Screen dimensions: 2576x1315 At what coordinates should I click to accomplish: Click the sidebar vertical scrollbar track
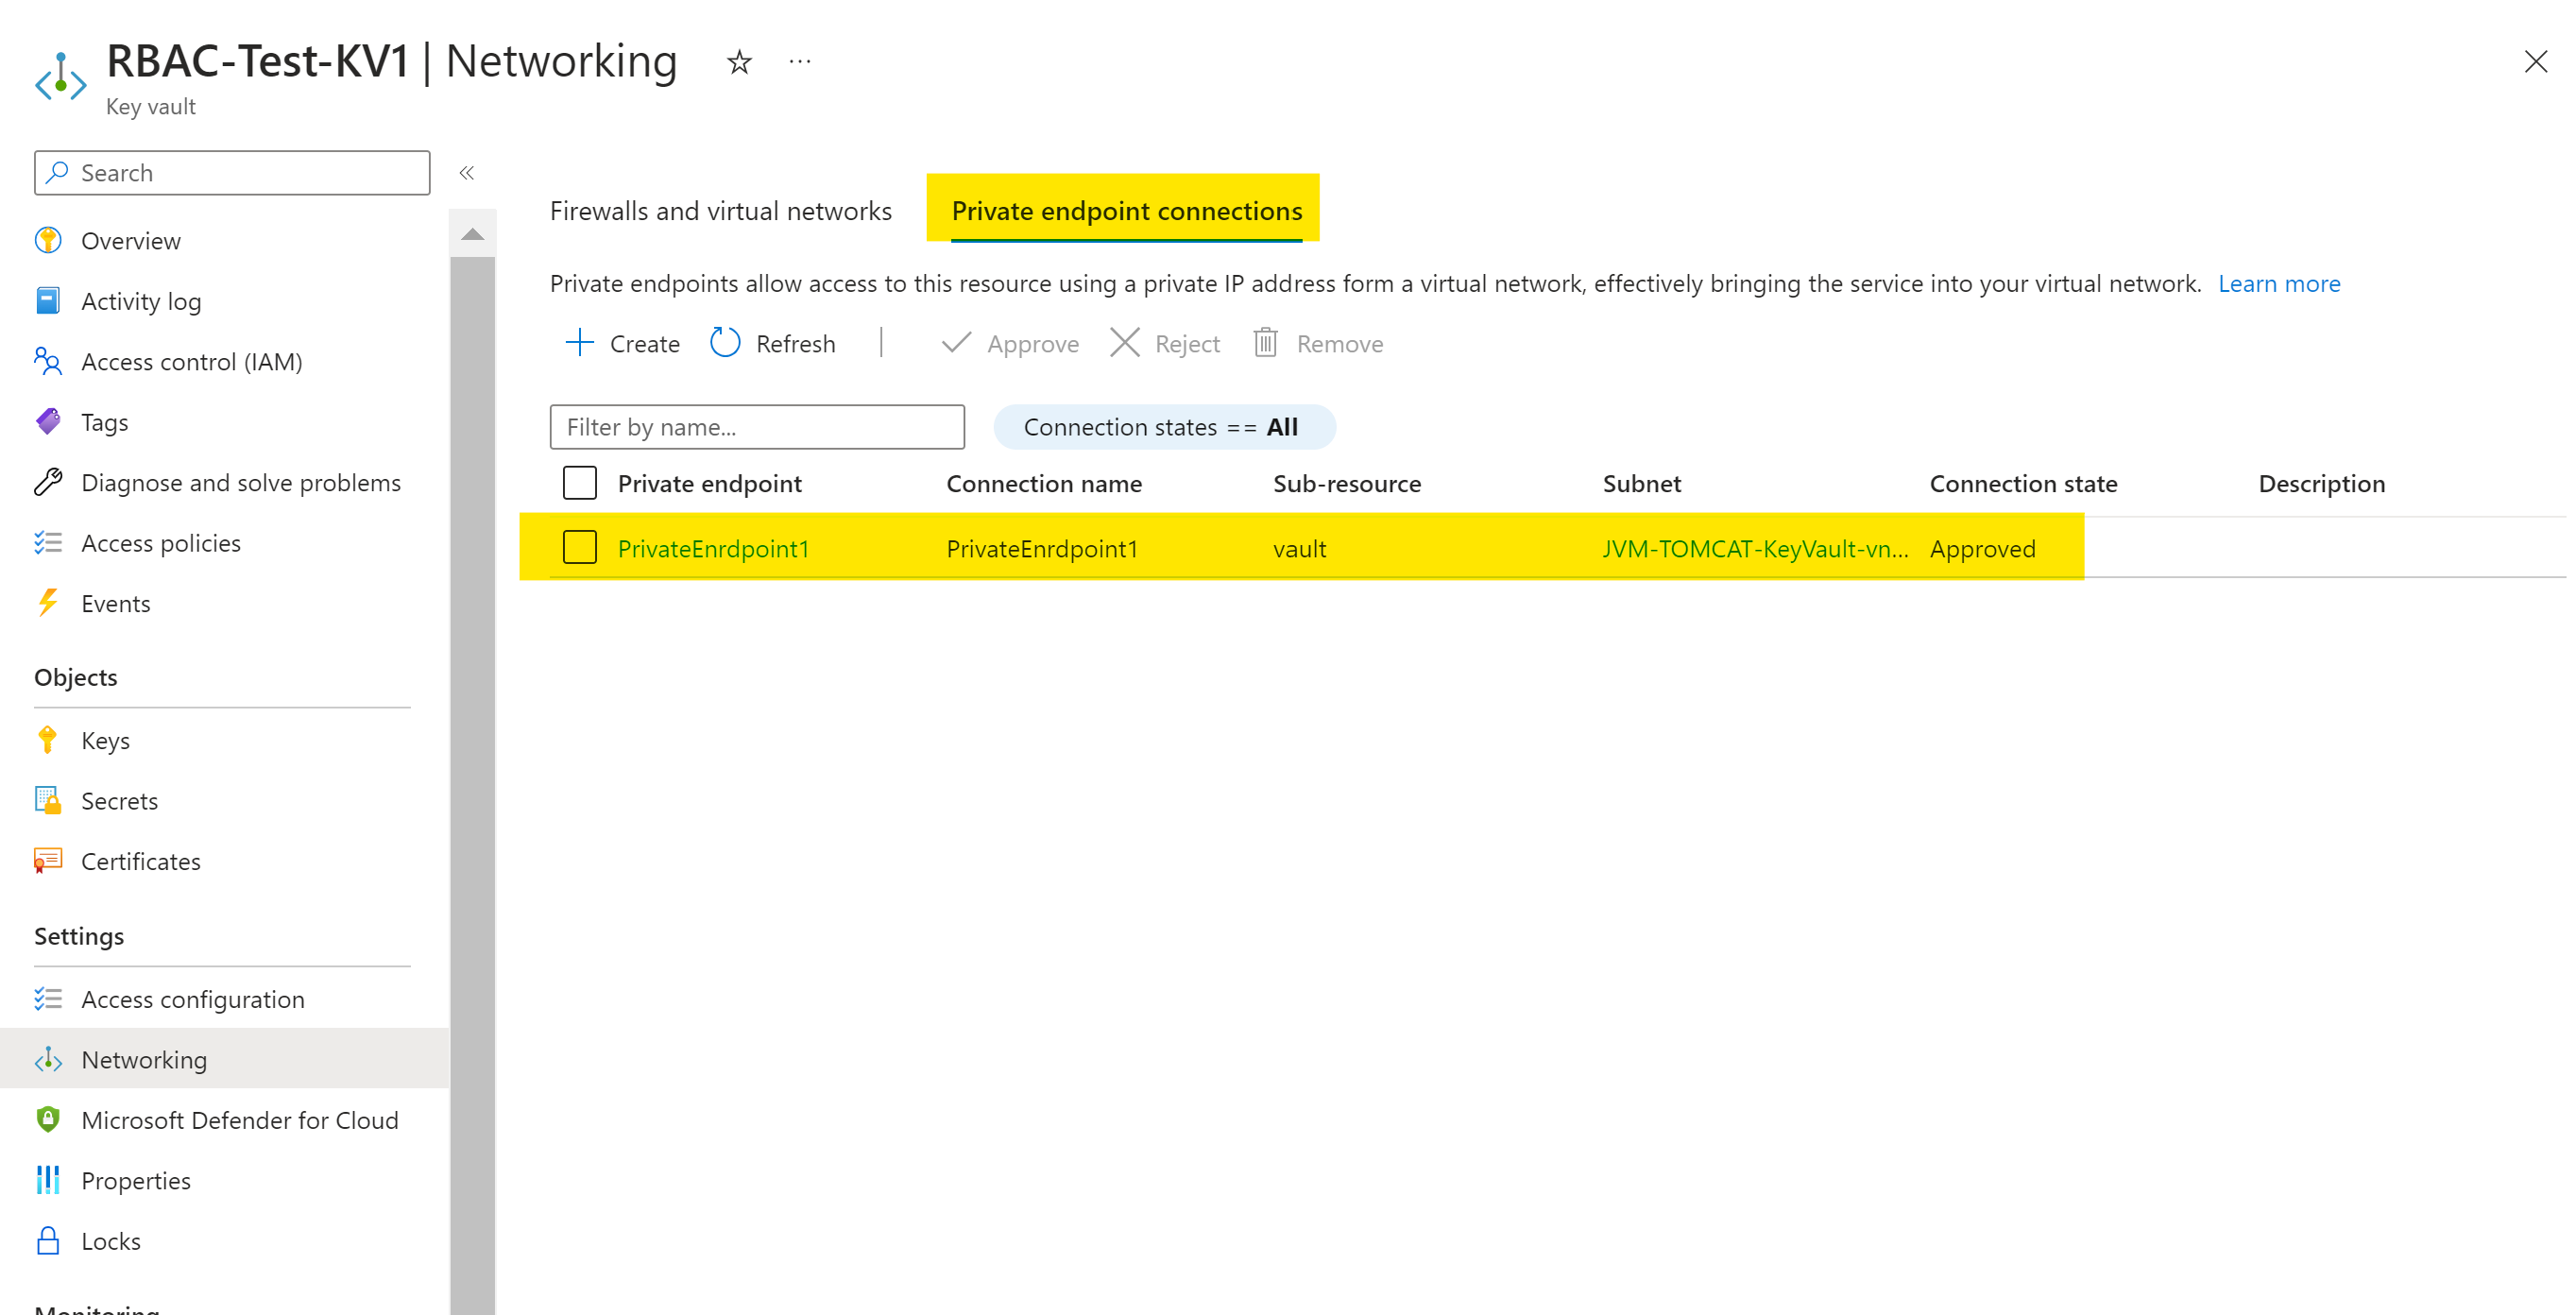point(473,785)
